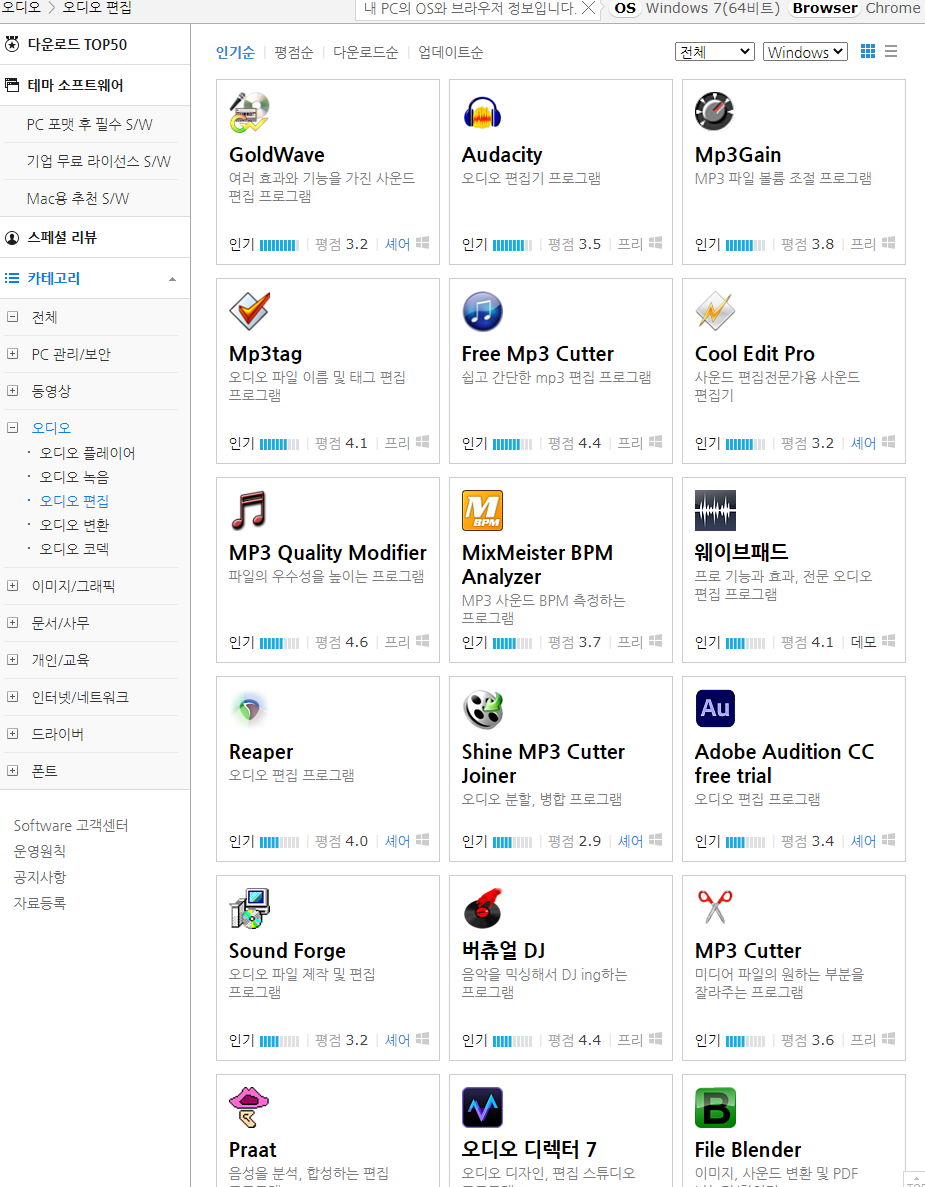The image size is (925, 1187).
Task: Open the 전체 filter dropdown
Action: (x=715, y=51)
